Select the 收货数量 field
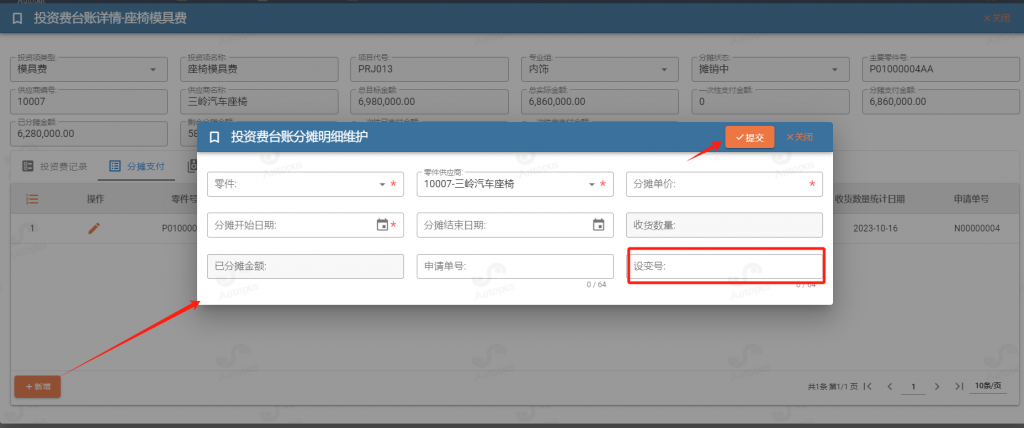 point(724,225)
